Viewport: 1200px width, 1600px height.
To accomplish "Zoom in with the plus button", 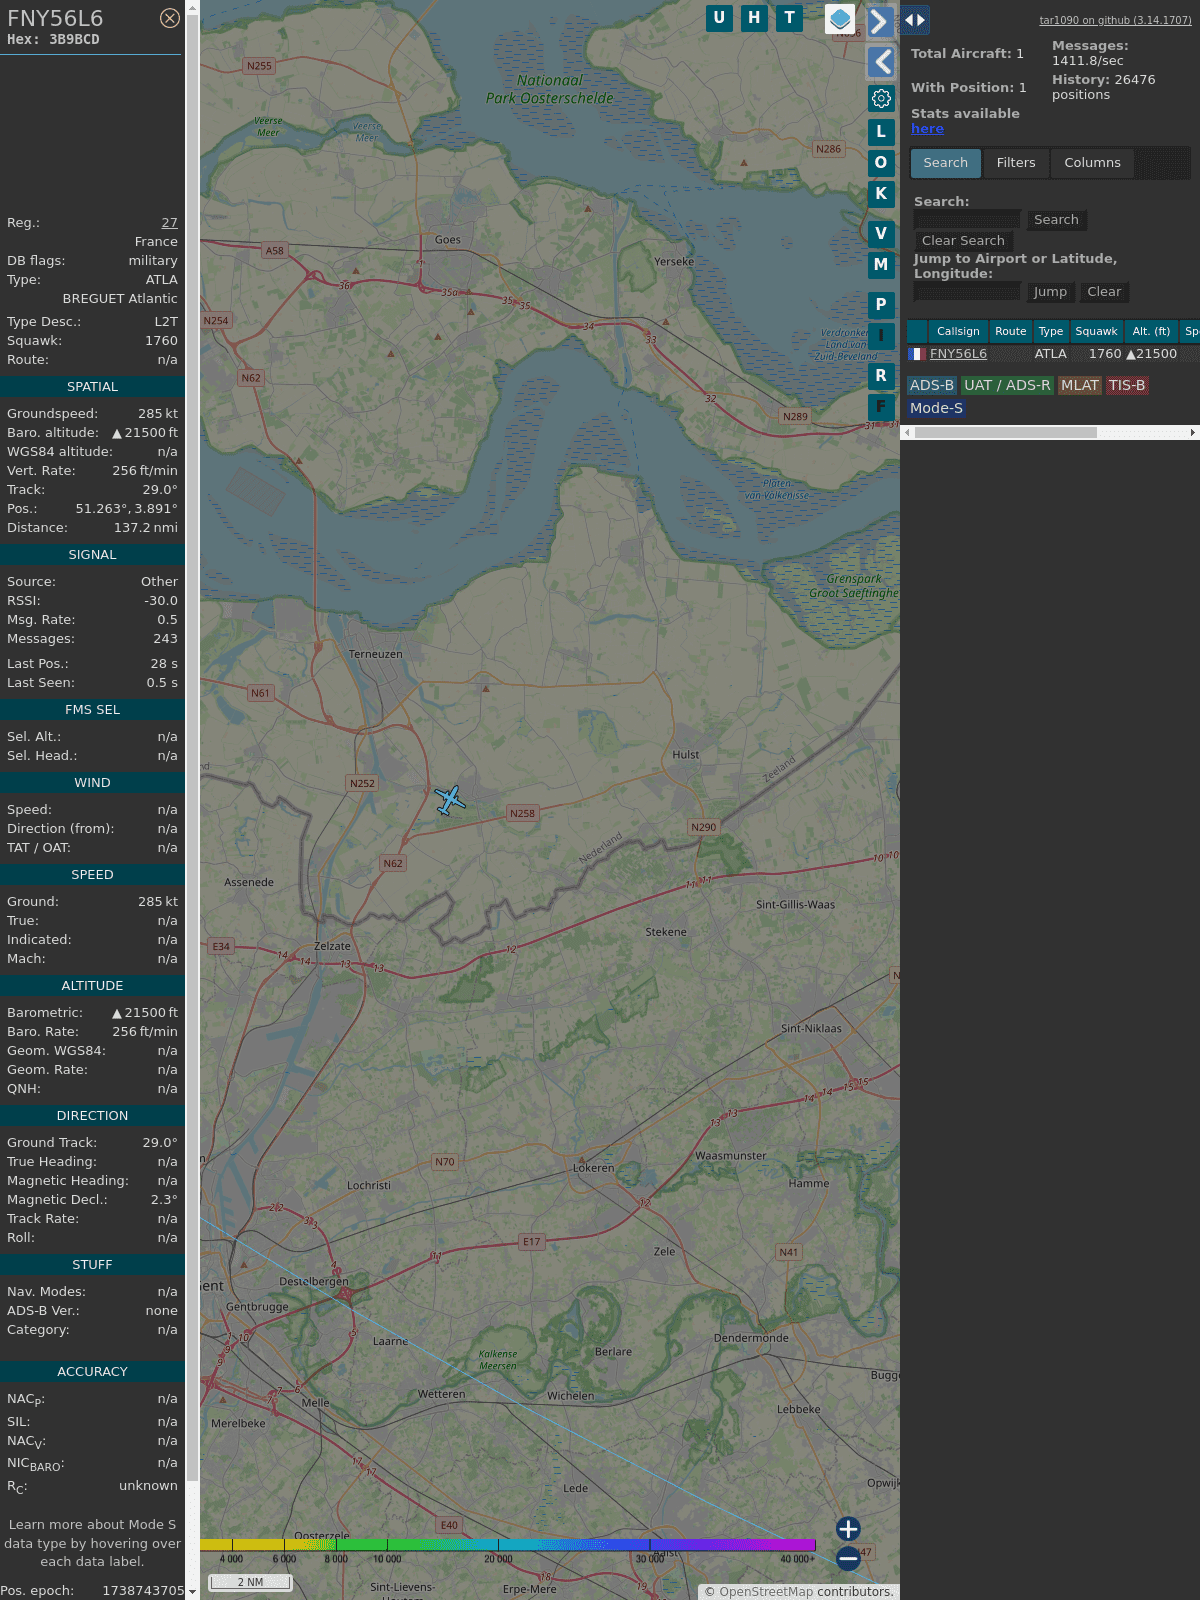I will coord(848,1528).
